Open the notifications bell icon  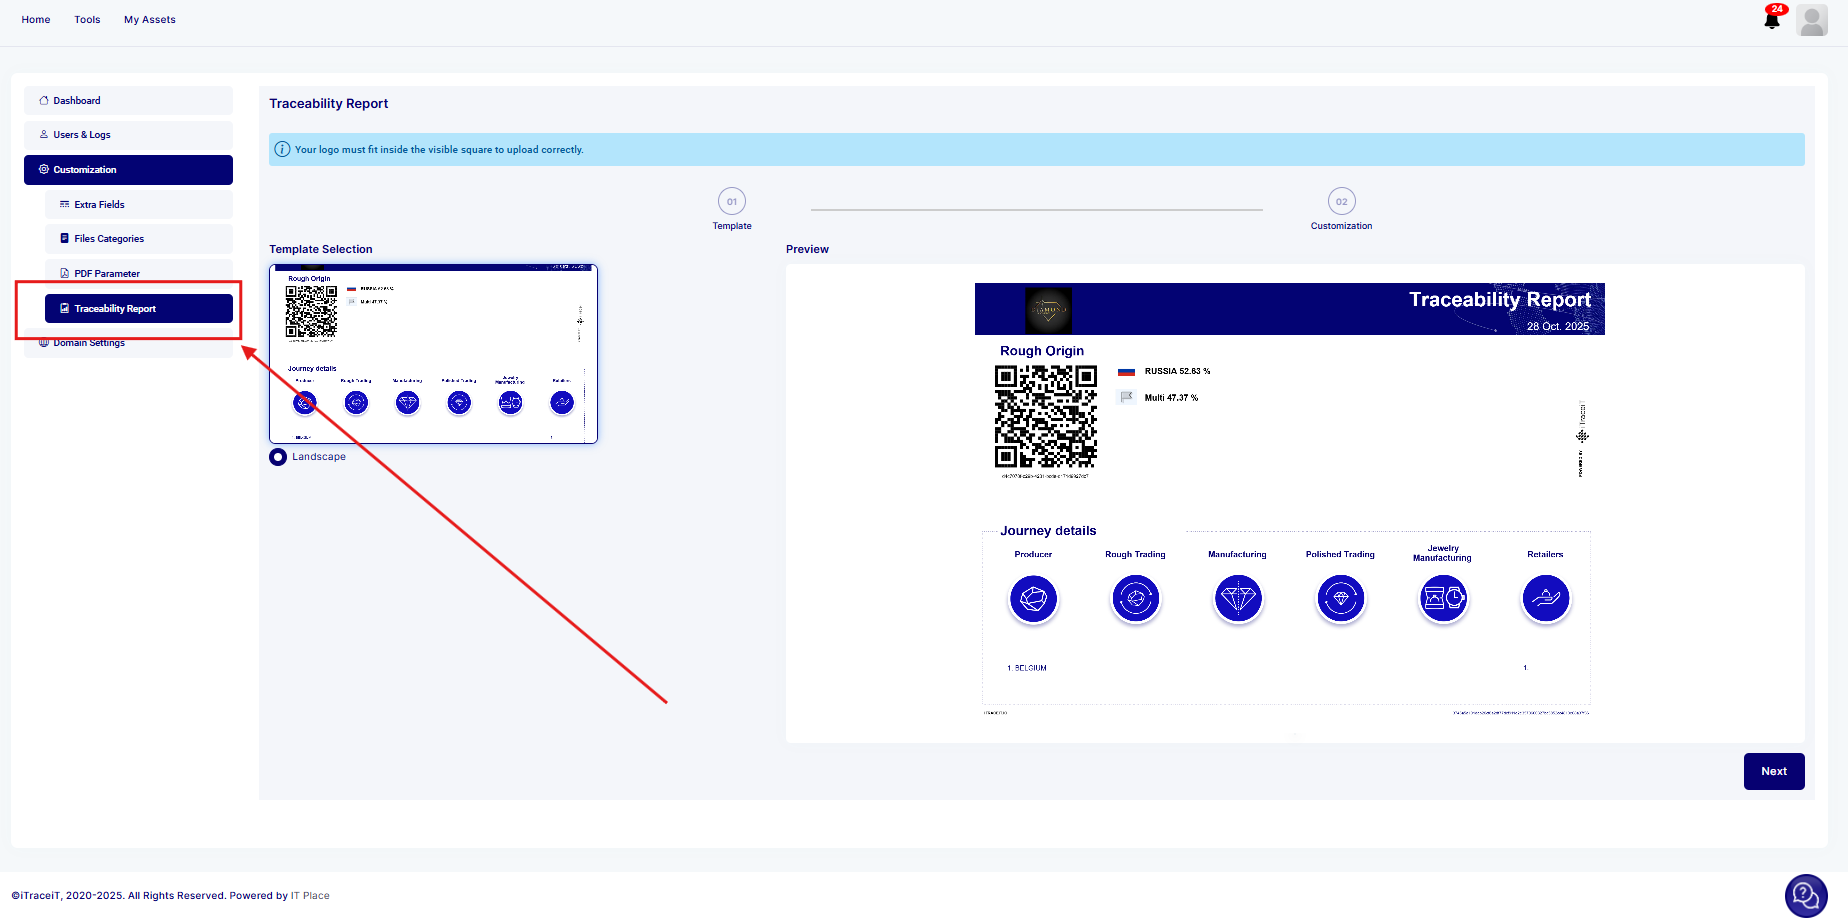coord(1771,20)
